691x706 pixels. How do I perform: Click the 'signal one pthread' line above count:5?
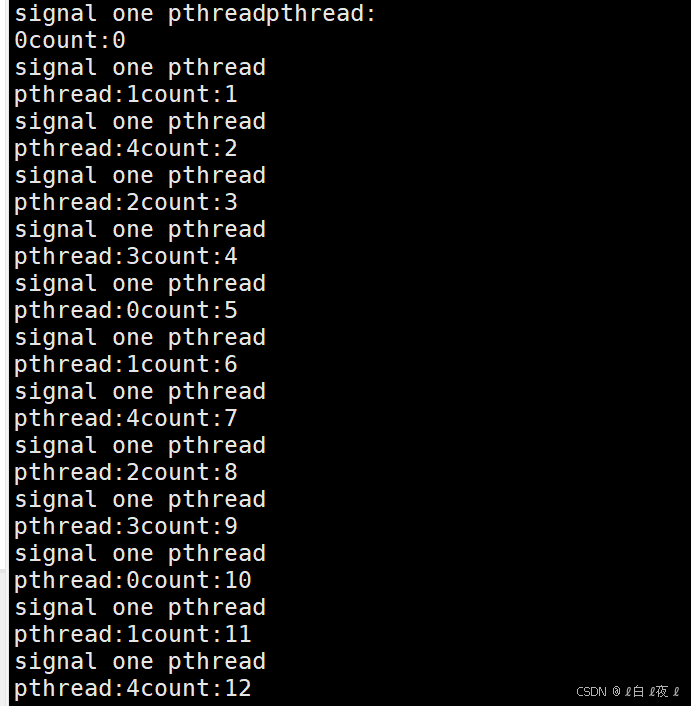tap(140, 285)
